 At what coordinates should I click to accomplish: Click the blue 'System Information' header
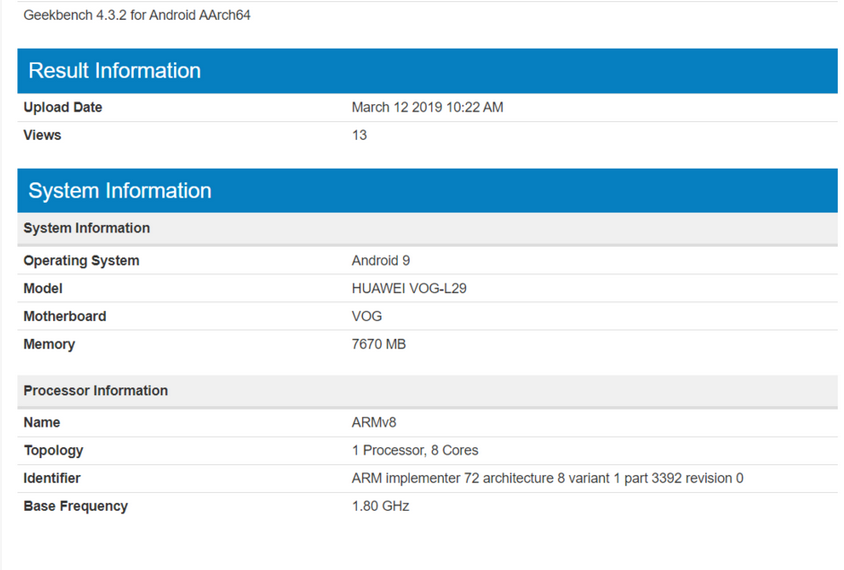tap(427, 191)
